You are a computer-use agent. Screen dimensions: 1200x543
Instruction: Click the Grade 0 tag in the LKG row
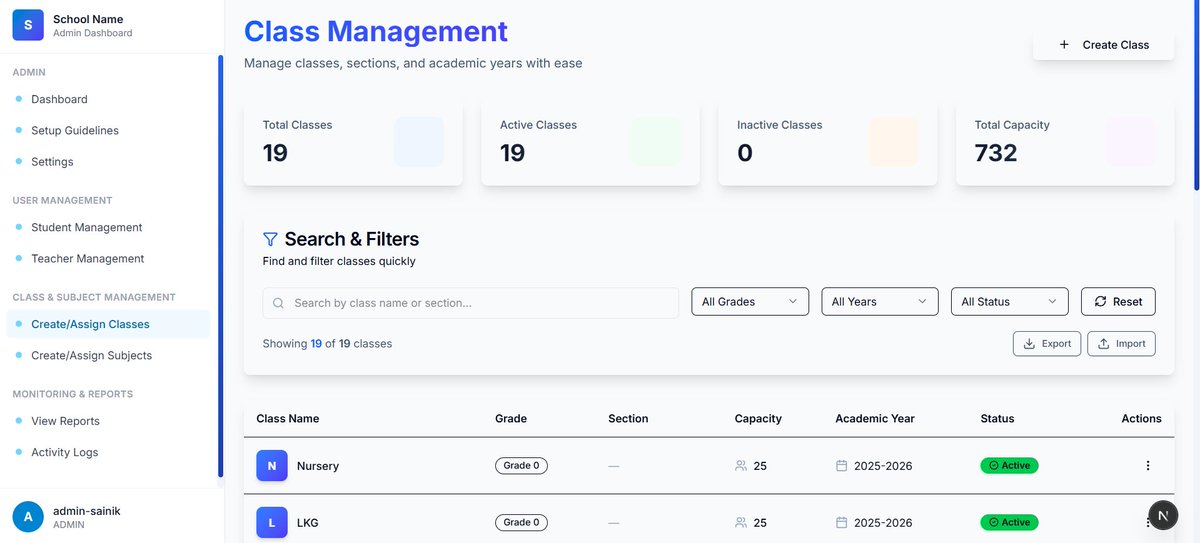[x=521, y=523]
